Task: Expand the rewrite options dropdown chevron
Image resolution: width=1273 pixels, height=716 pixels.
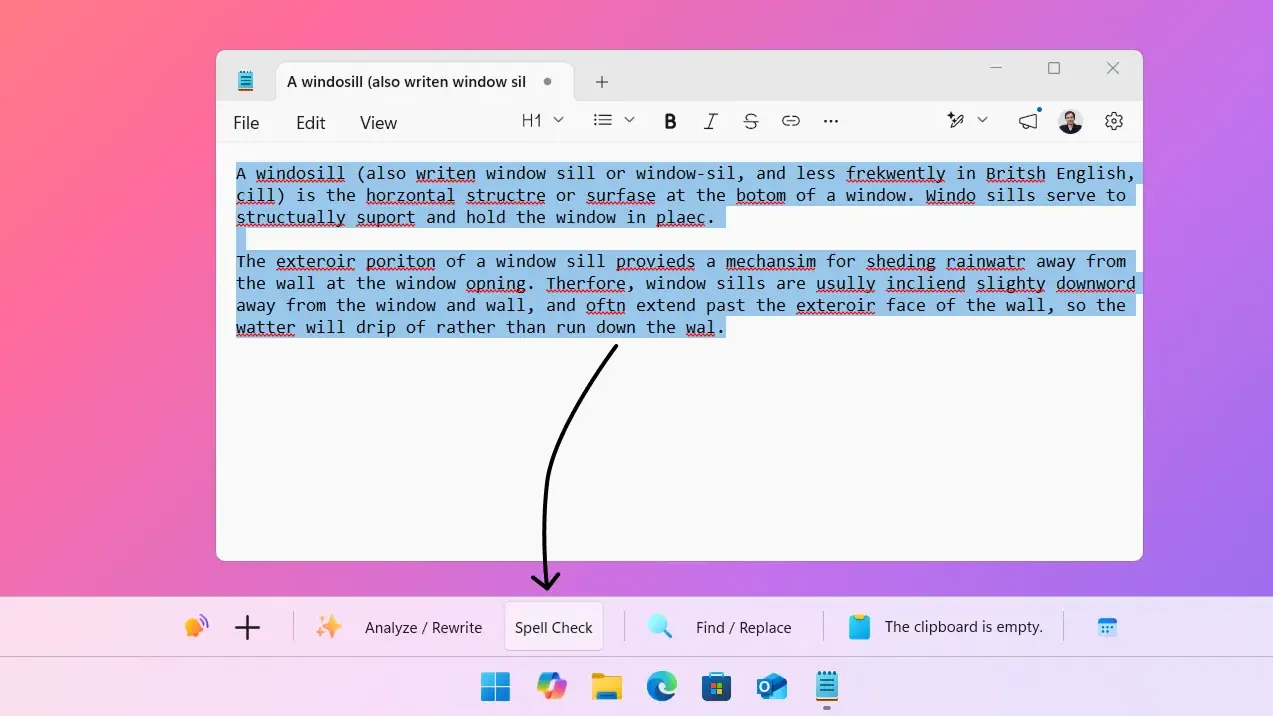Action: click(x=982, y=120)
